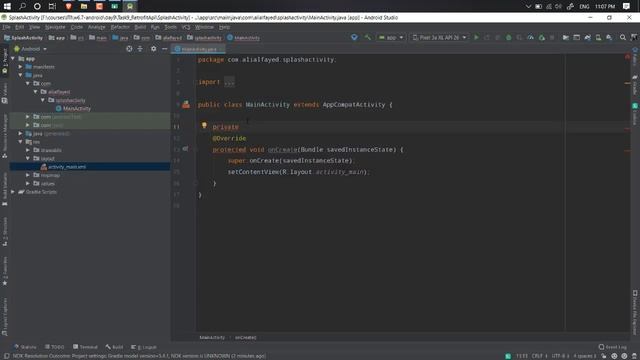This screenshot has width=640, height=360.
Task: Click the Search Everywhere magnifier icon
Action: tap(623, 37)
